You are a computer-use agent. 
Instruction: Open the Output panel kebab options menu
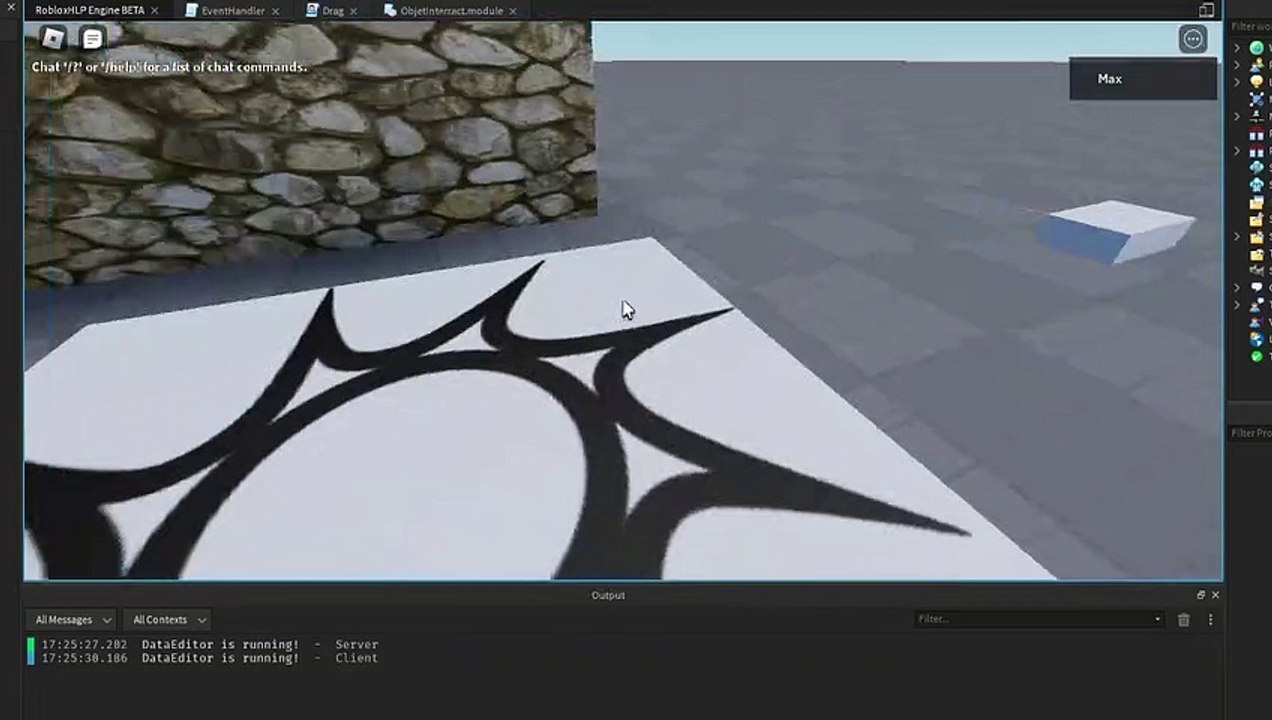pos(1210,620)
